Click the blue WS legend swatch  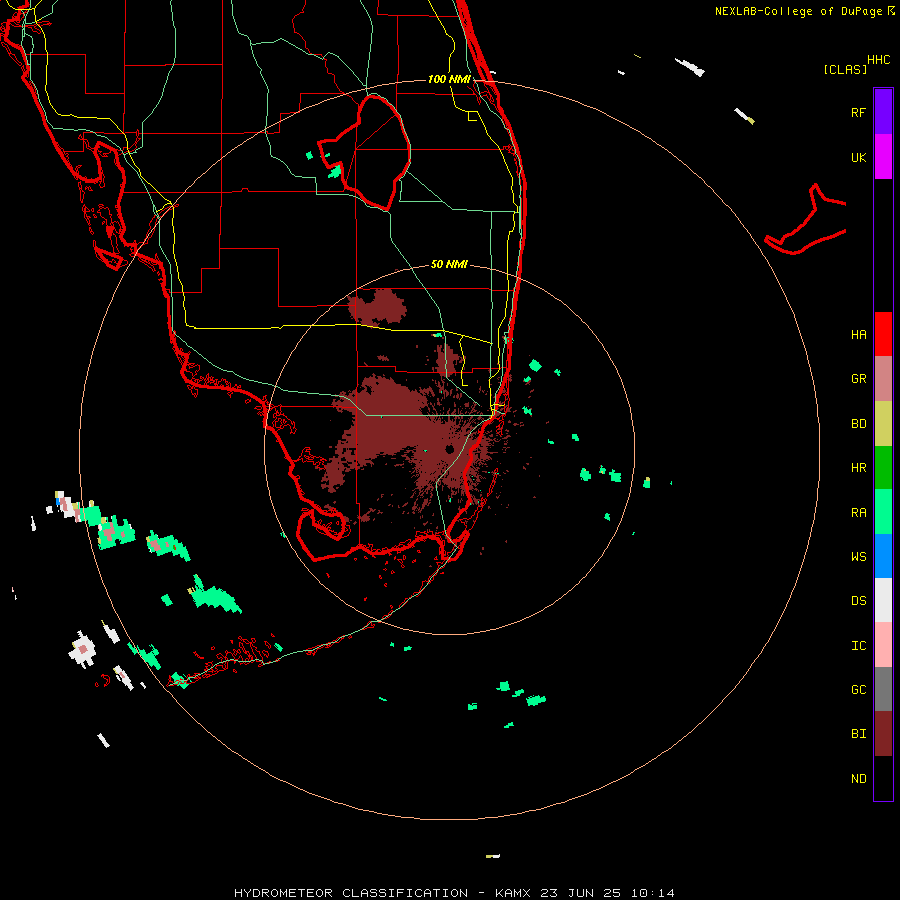(x=883, y=556)
